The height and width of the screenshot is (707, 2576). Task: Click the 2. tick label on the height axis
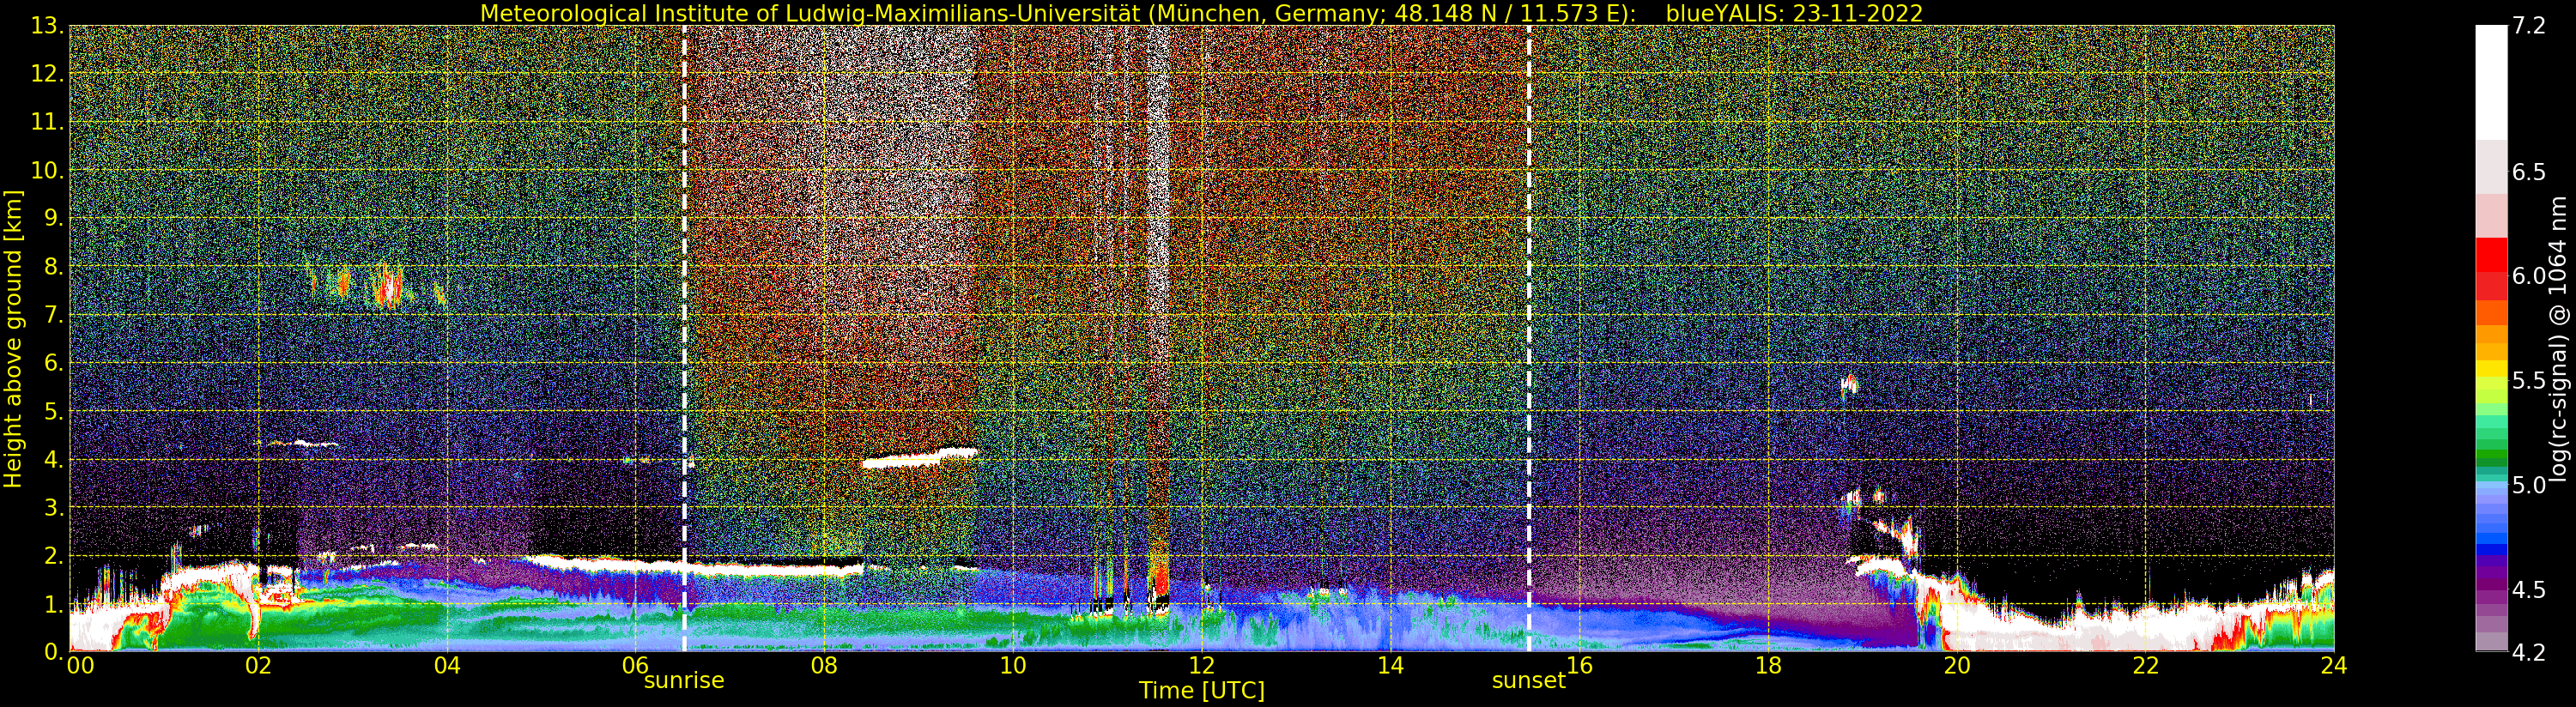point(54,555)
